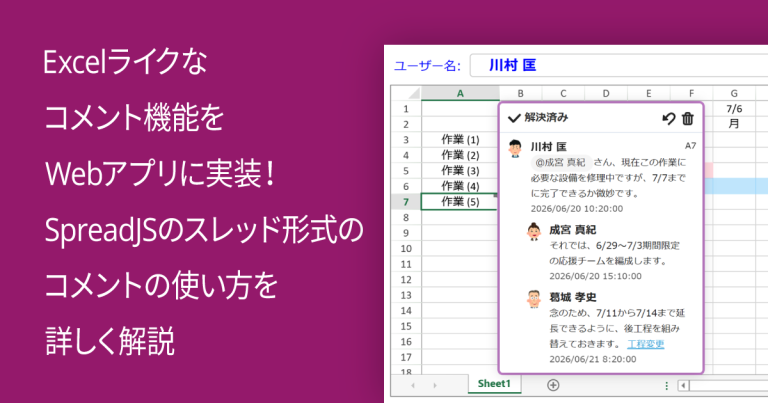The height and width of the screenshot is (403, 768).
Task: Open the Sheet1 tab
Action: 494,383
